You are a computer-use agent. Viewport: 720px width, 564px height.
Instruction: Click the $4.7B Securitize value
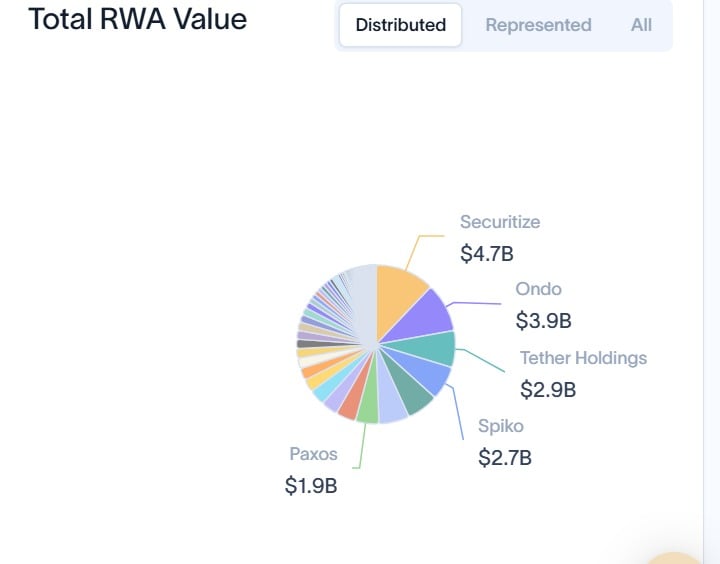tap(487, 254)
